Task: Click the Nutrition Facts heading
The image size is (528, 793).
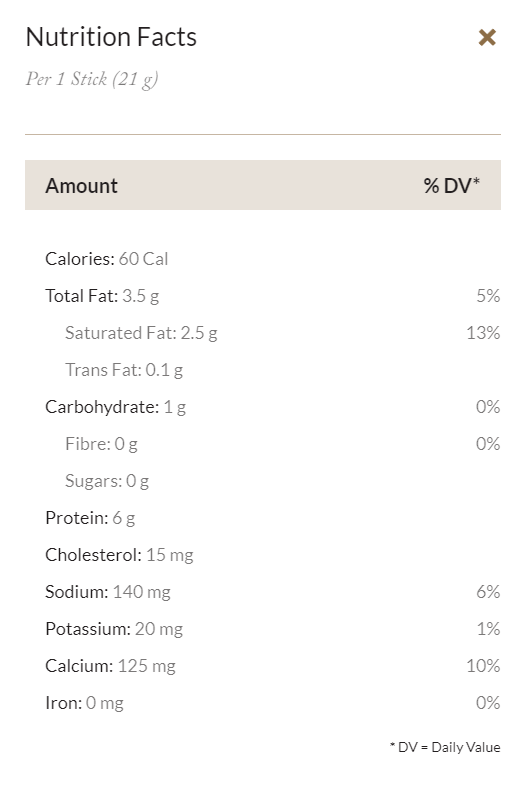Action: click(111, 37)
